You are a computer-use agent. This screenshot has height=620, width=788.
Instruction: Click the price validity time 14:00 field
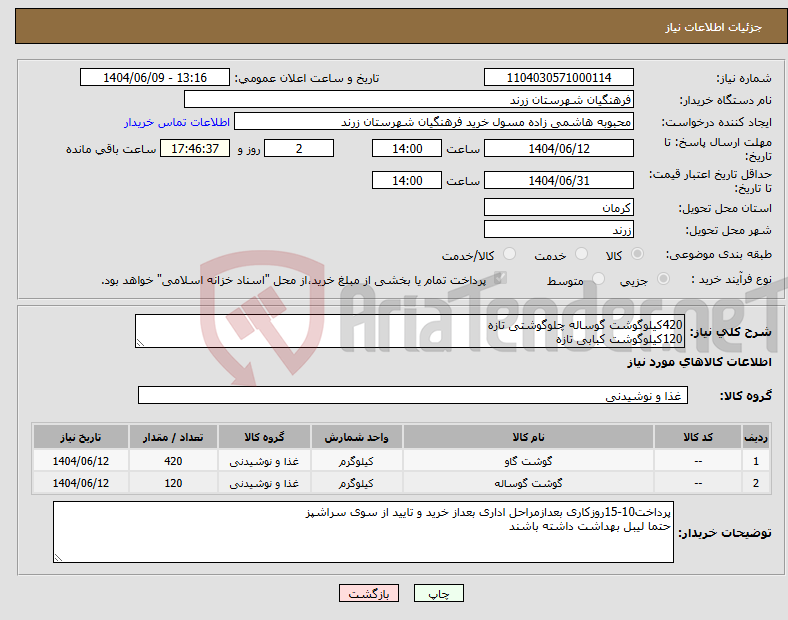(407, 180)
